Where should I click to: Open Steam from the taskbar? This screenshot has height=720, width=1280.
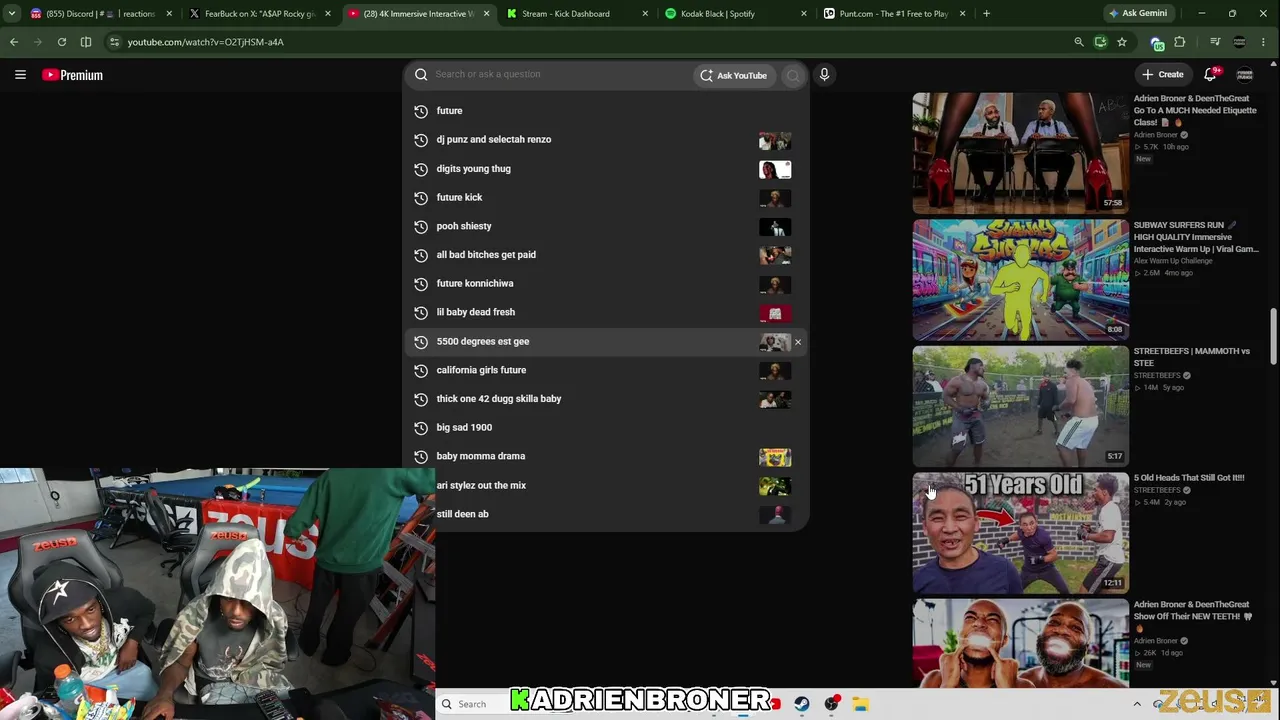tap(802, 704)
